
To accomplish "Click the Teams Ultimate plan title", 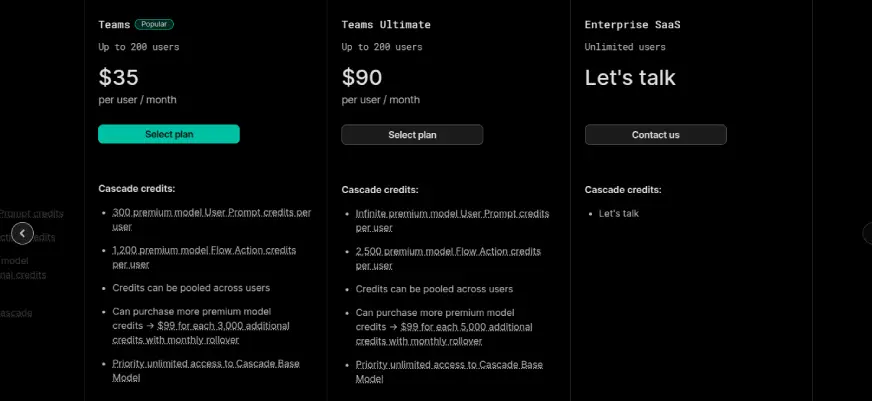I will point(386,24).
